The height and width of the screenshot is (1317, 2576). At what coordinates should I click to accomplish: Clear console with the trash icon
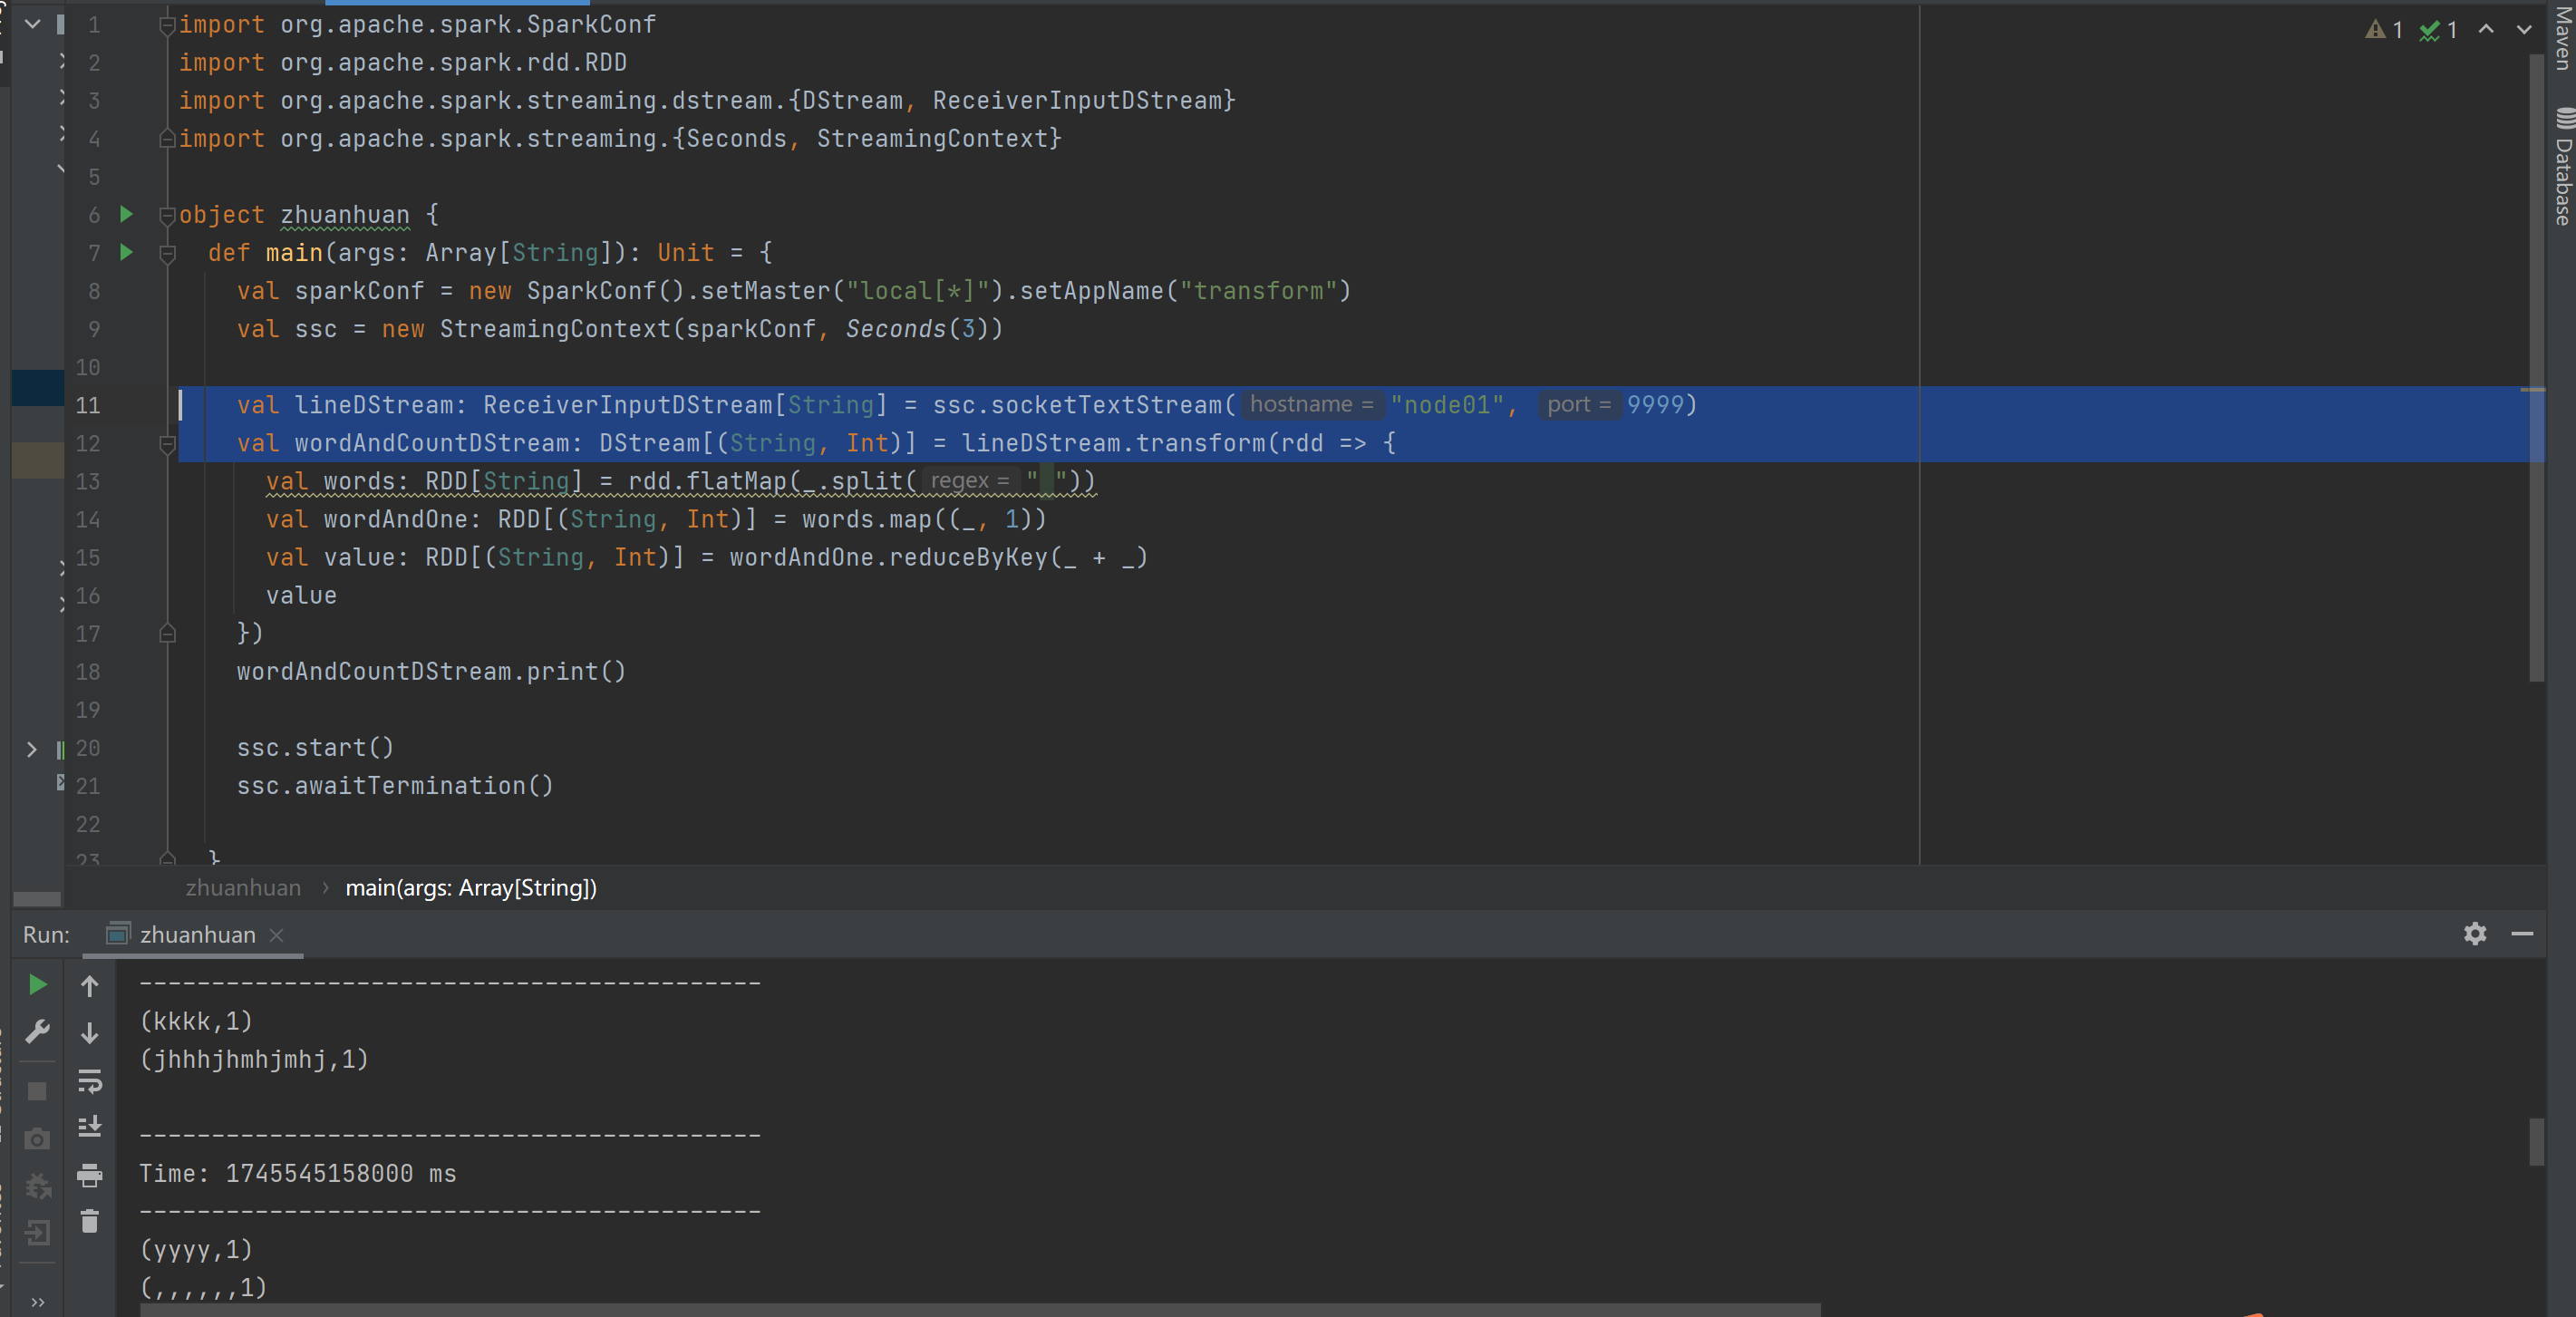[89, 1221]
